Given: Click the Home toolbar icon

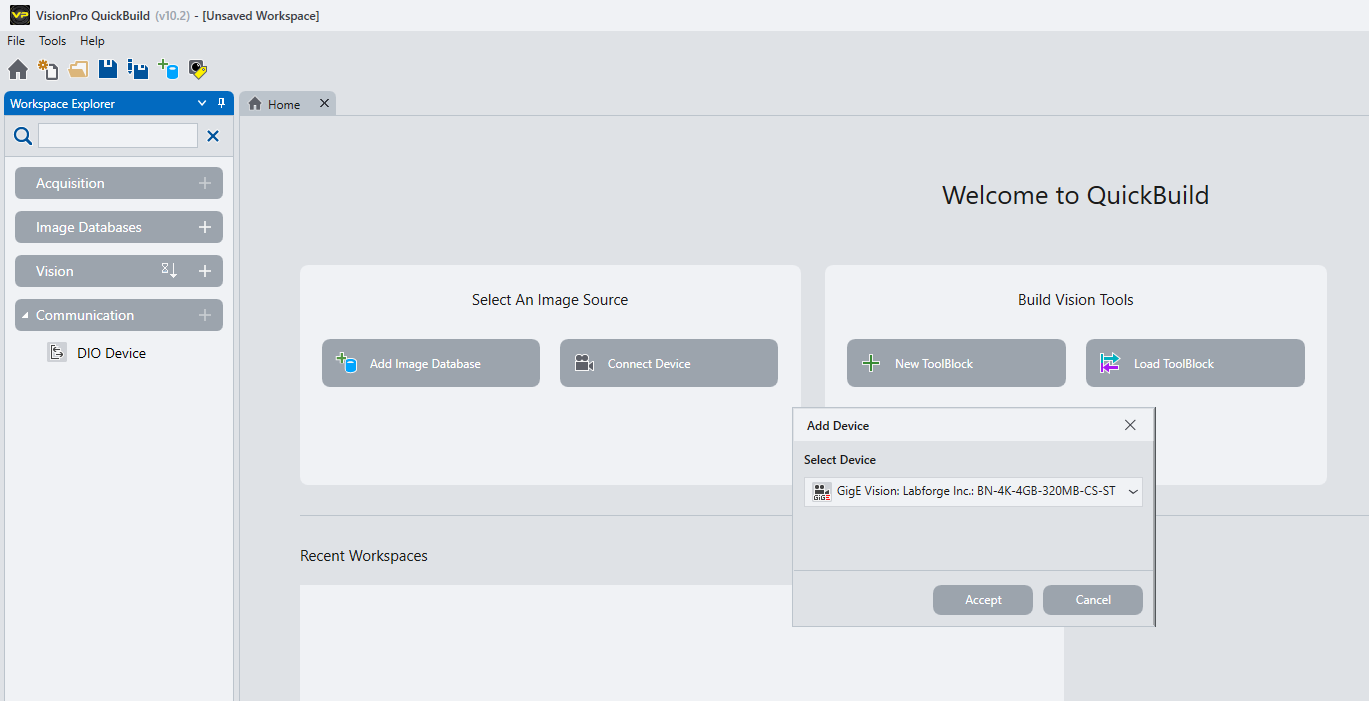Looking at the screenshot, I should click(18, 69).
